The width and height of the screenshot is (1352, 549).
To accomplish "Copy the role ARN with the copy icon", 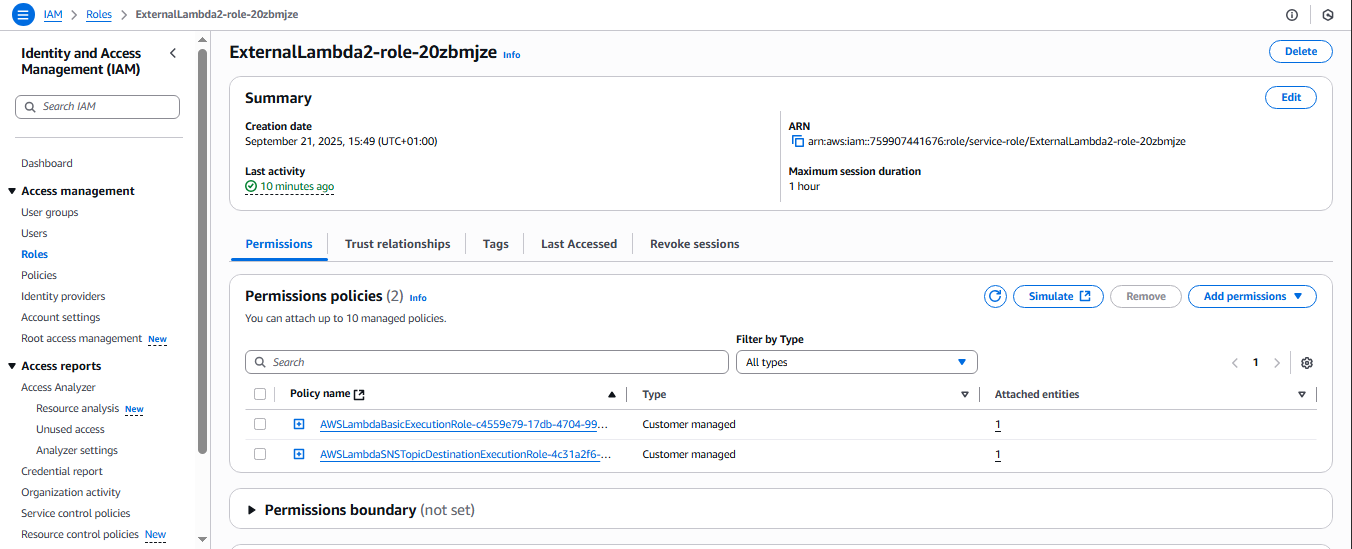I will [x=797, y=142].
